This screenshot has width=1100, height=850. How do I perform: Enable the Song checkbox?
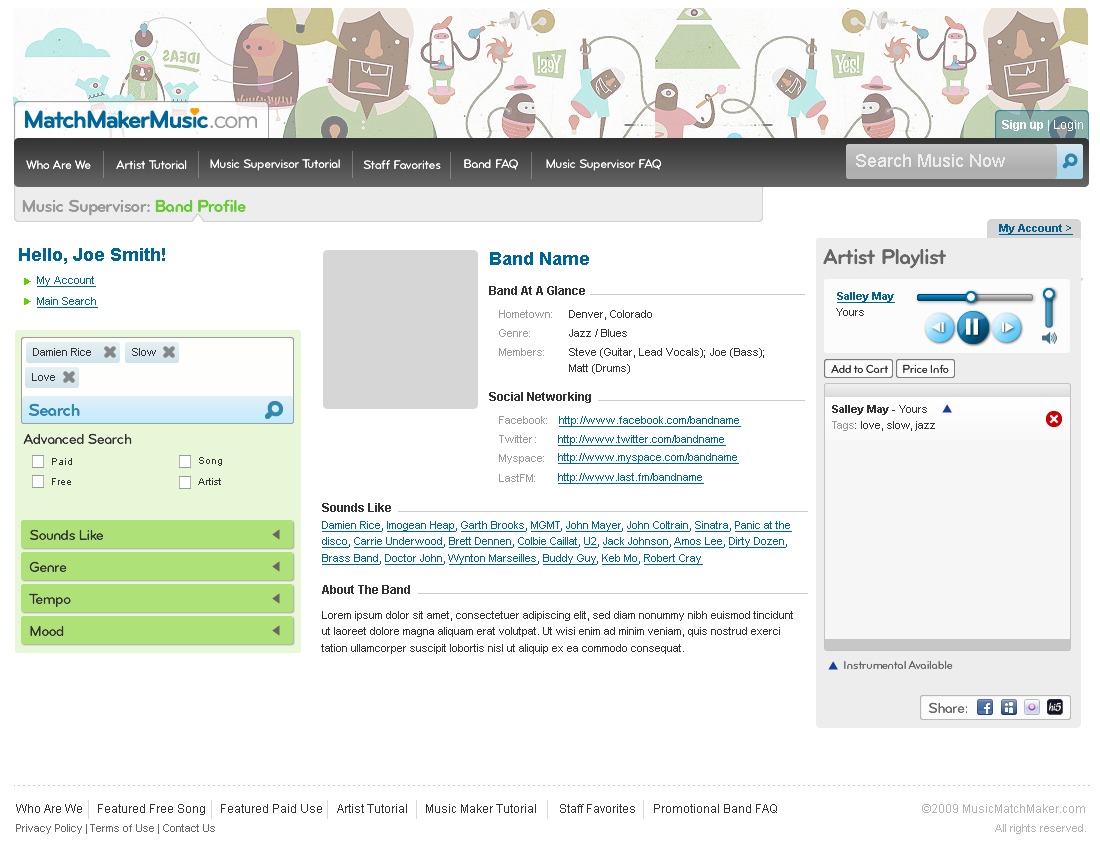pyautogui.click(x=185, y=461)
